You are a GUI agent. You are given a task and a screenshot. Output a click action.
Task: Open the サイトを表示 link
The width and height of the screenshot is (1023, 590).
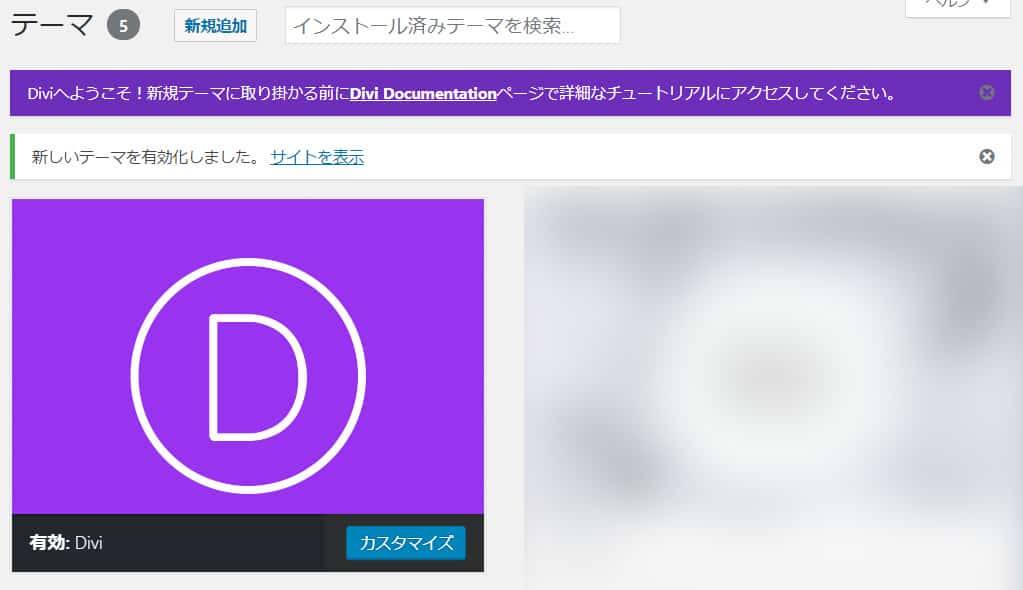click(x=317, y=157)
